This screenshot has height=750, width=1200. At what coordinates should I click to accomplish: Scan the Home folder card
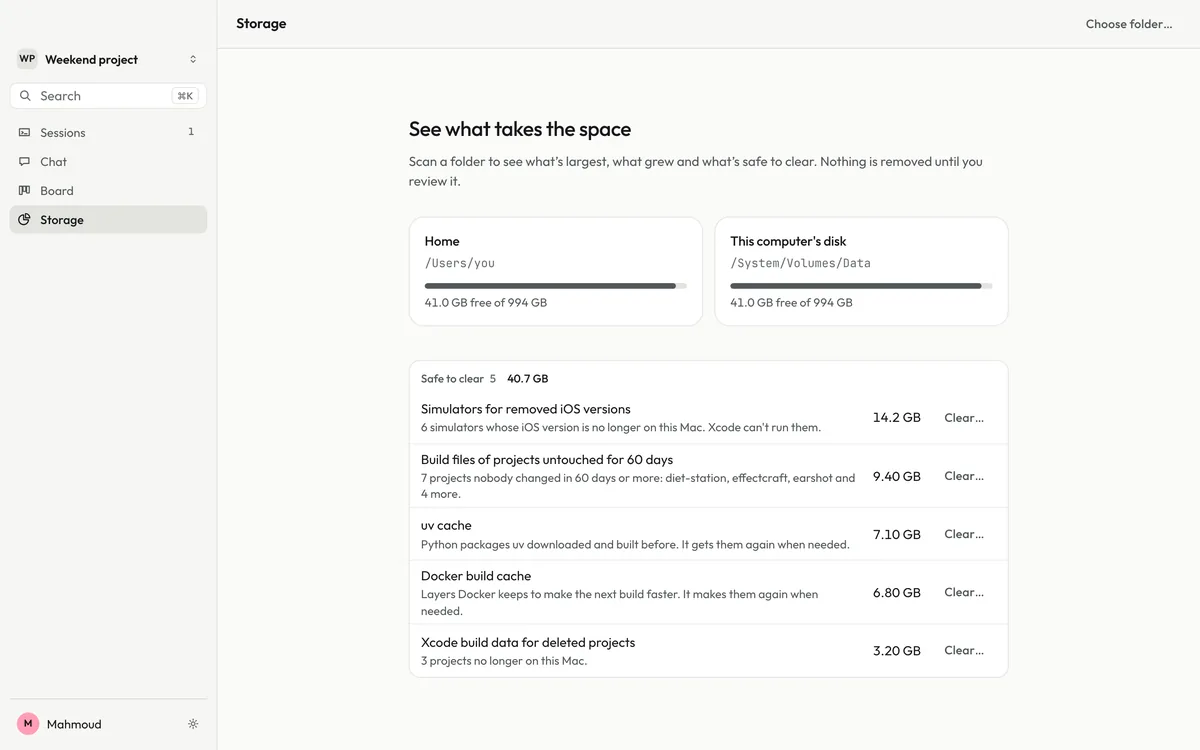(x=556, y=272)
